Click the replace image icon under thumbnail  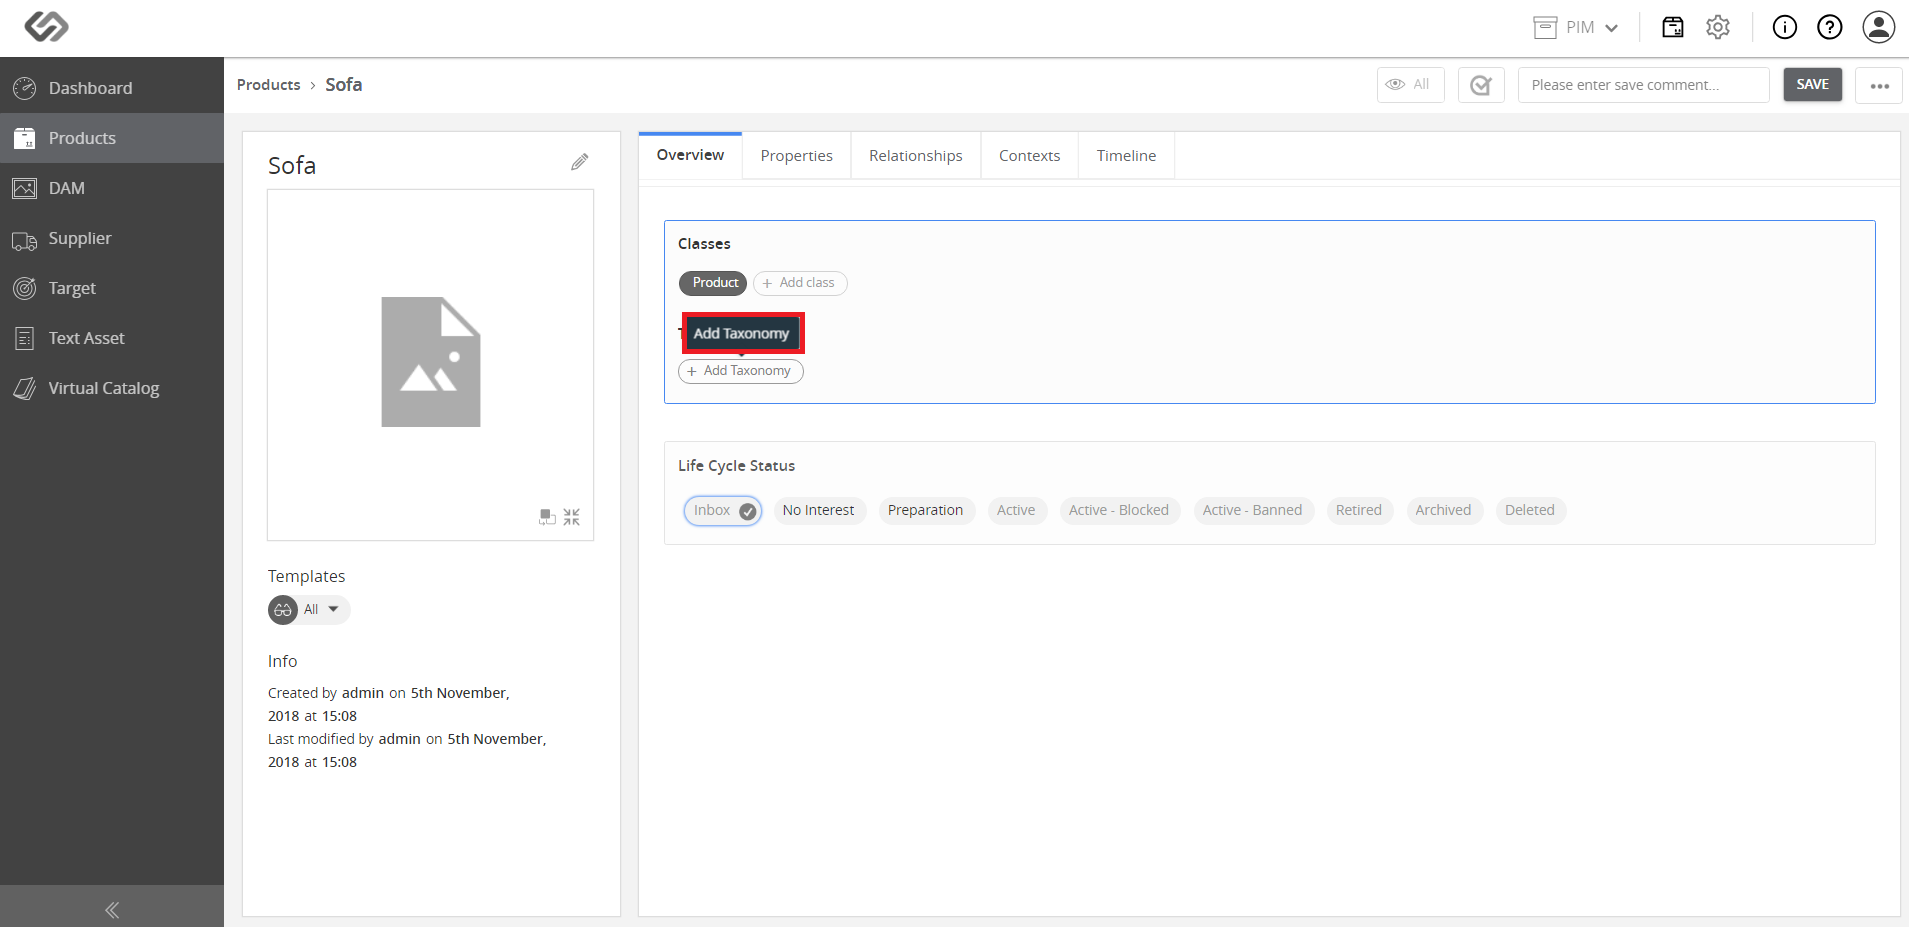[x=547, y=517]
